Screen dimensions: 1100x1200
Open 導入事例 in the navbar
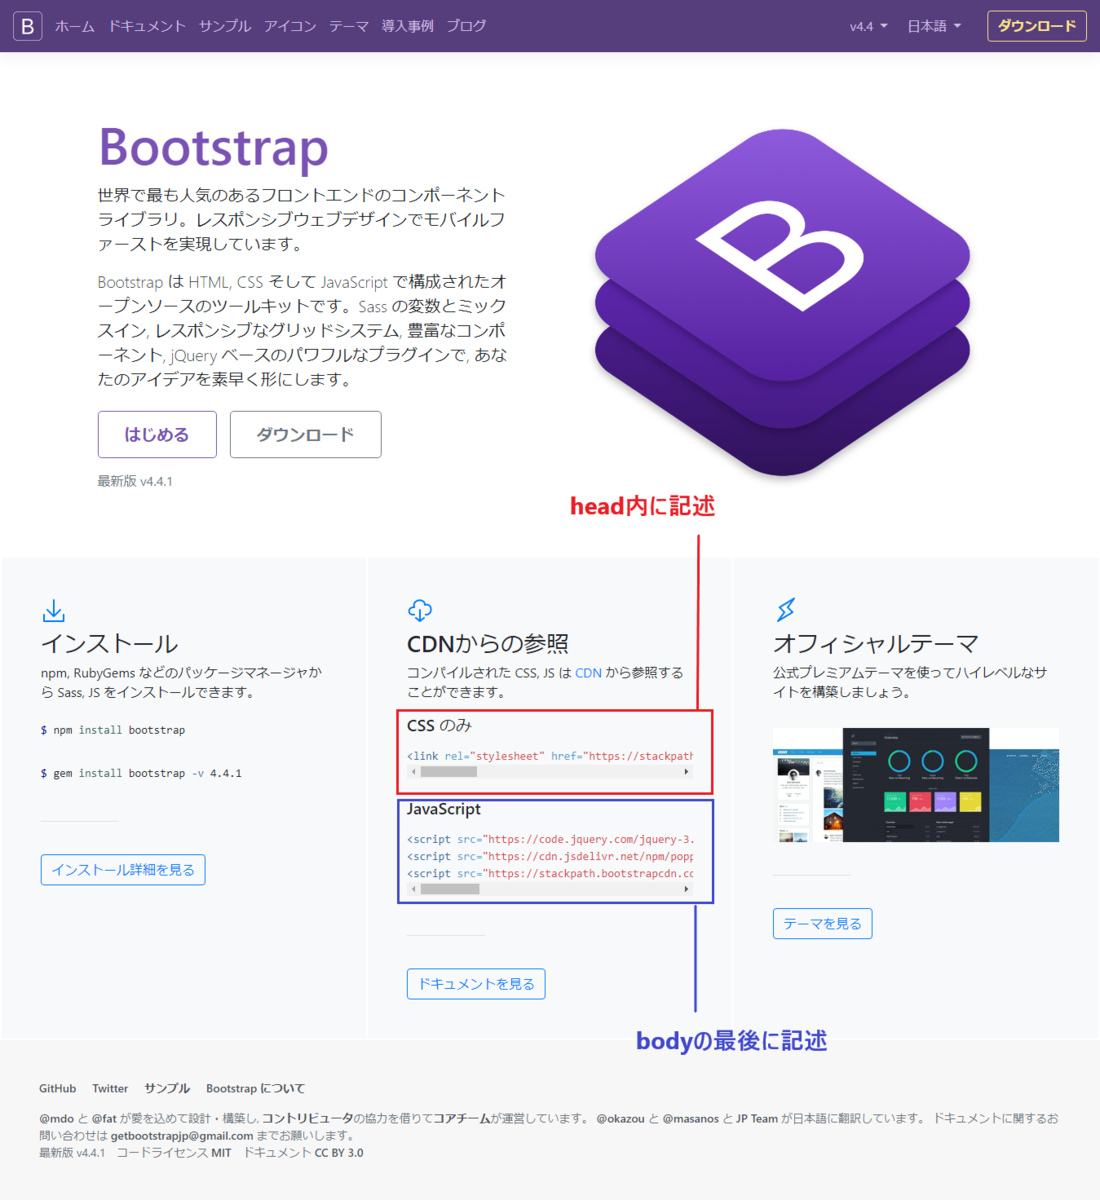[x=407, y=26]
